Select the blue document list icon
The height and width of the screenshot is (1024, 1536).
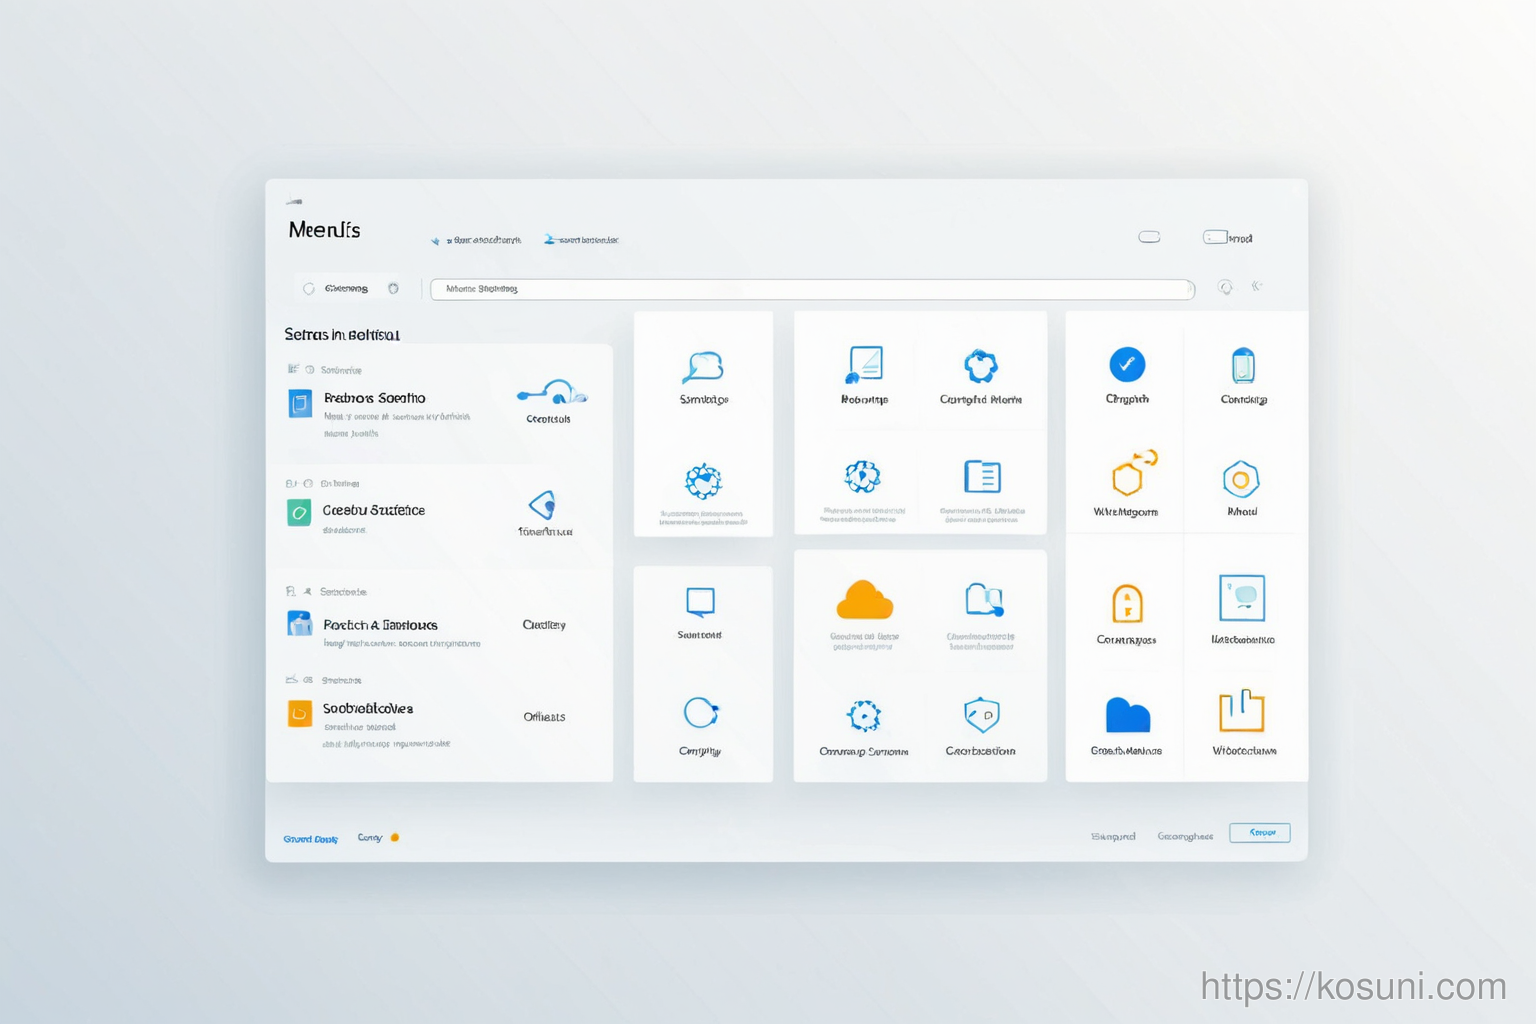(982, 477)
